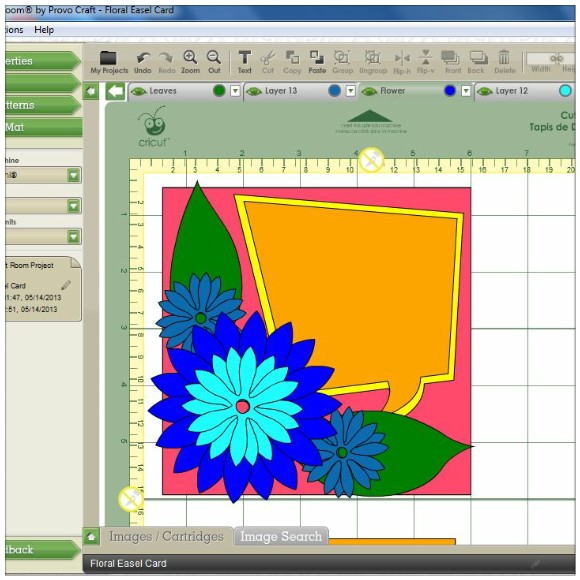The image size is (580, 580).
Task: Click the pencil edit icon in project card
Action: coord(66,285)
